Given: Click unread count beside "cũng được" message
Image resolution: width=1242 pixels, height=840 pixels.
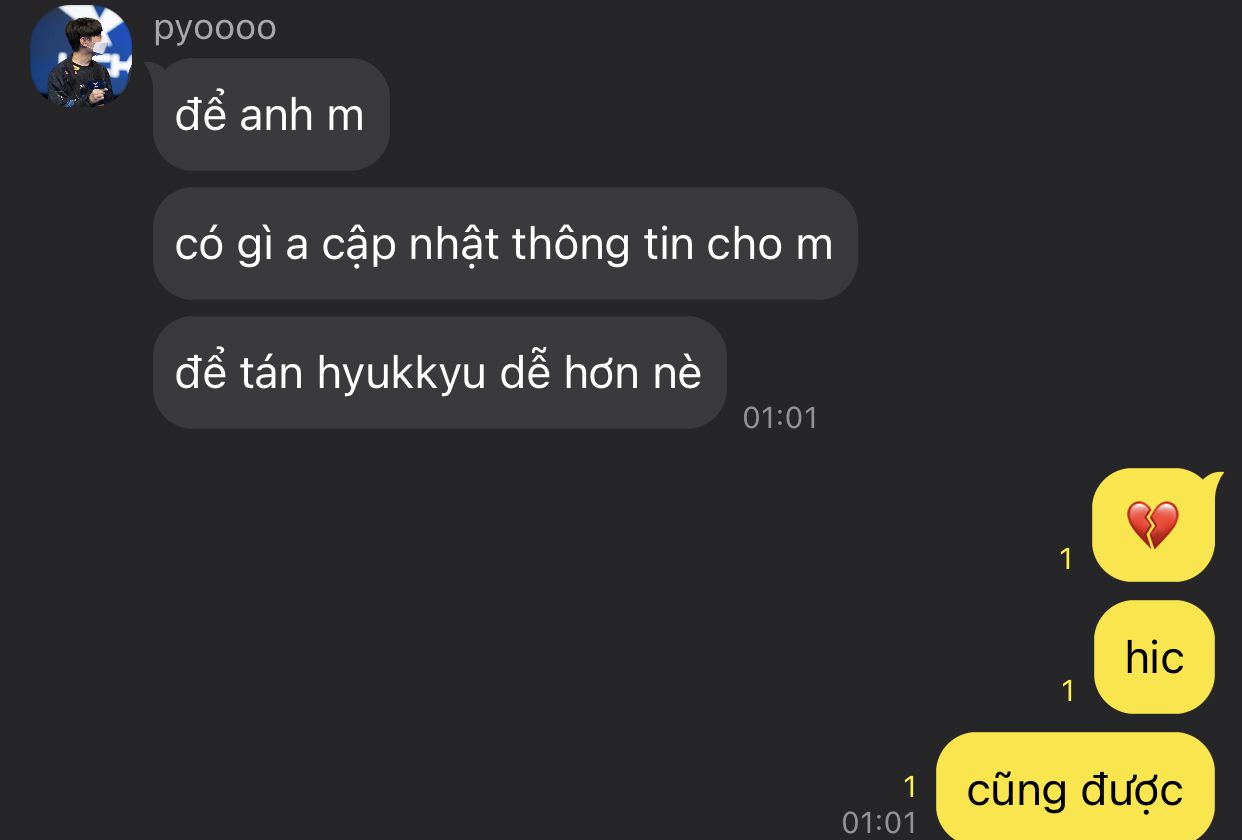Looking at the screenshot, I should click(x=910, y=786).
